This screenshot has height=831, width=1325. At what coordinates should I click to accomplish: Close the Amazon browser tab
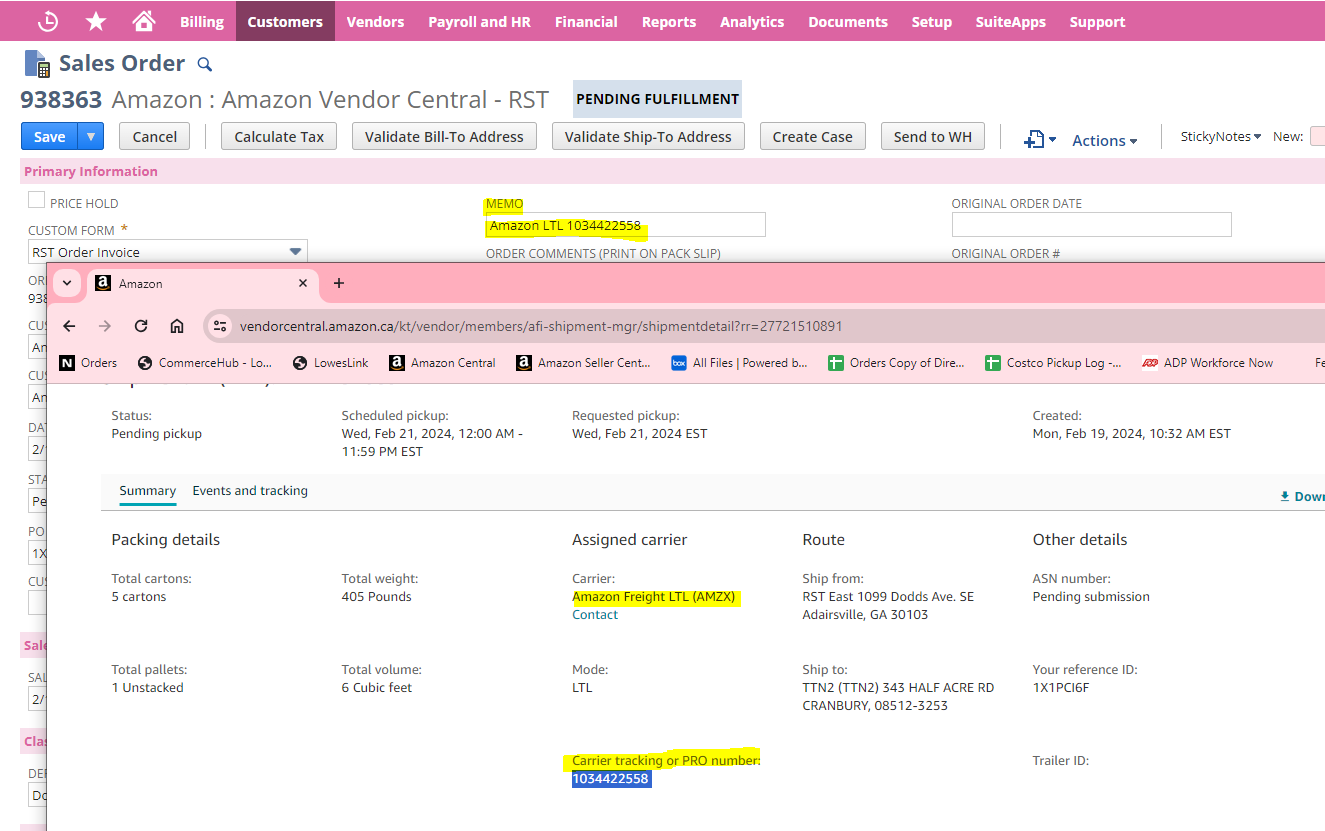(303, 283)
